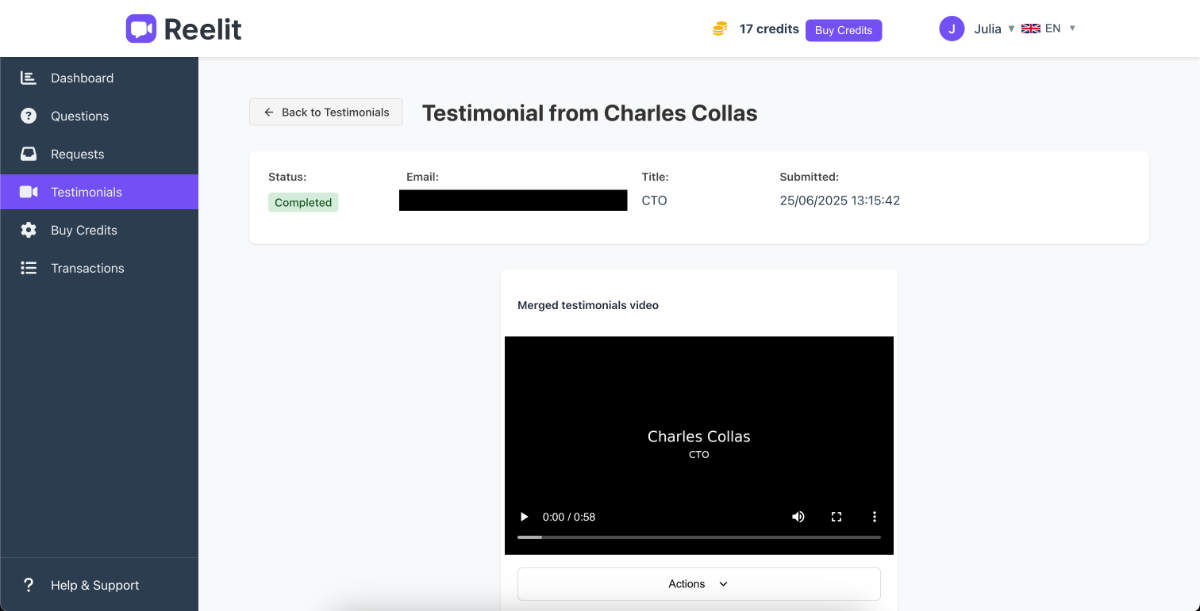Image resolution: width=1200 pixels, height=611 pixels.
Task: Open Help & Support in sidebar
Action: click(x=94, y=585)
